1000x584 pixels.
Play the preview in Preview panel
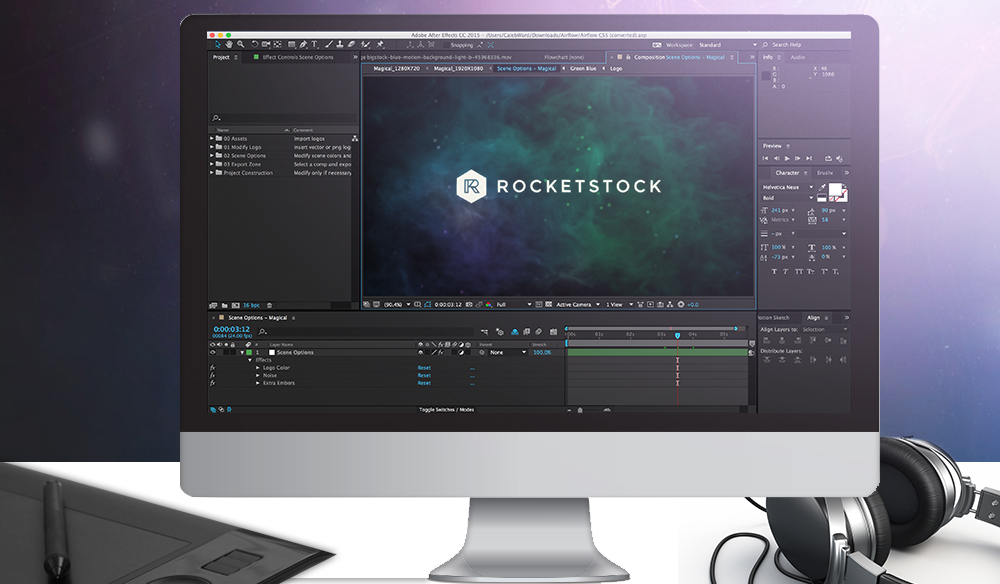point(787,159)
